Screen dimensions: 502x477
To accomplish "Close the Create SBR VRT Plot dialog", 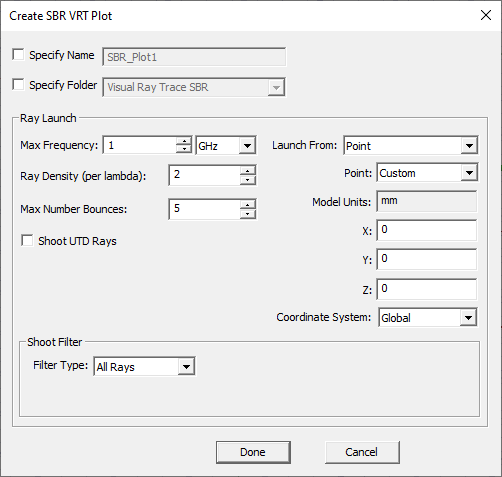I will click(x=486, y=15).
